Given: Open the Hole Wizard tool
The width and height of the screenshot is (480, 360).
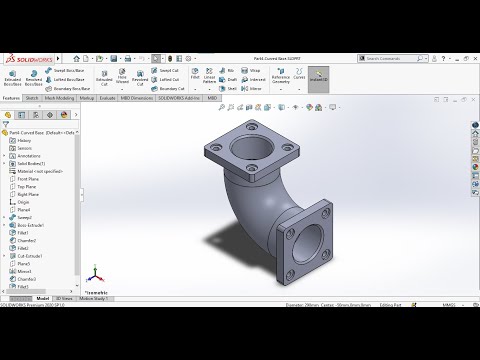Looking at the screenshot, I should [x=122, y=76].
